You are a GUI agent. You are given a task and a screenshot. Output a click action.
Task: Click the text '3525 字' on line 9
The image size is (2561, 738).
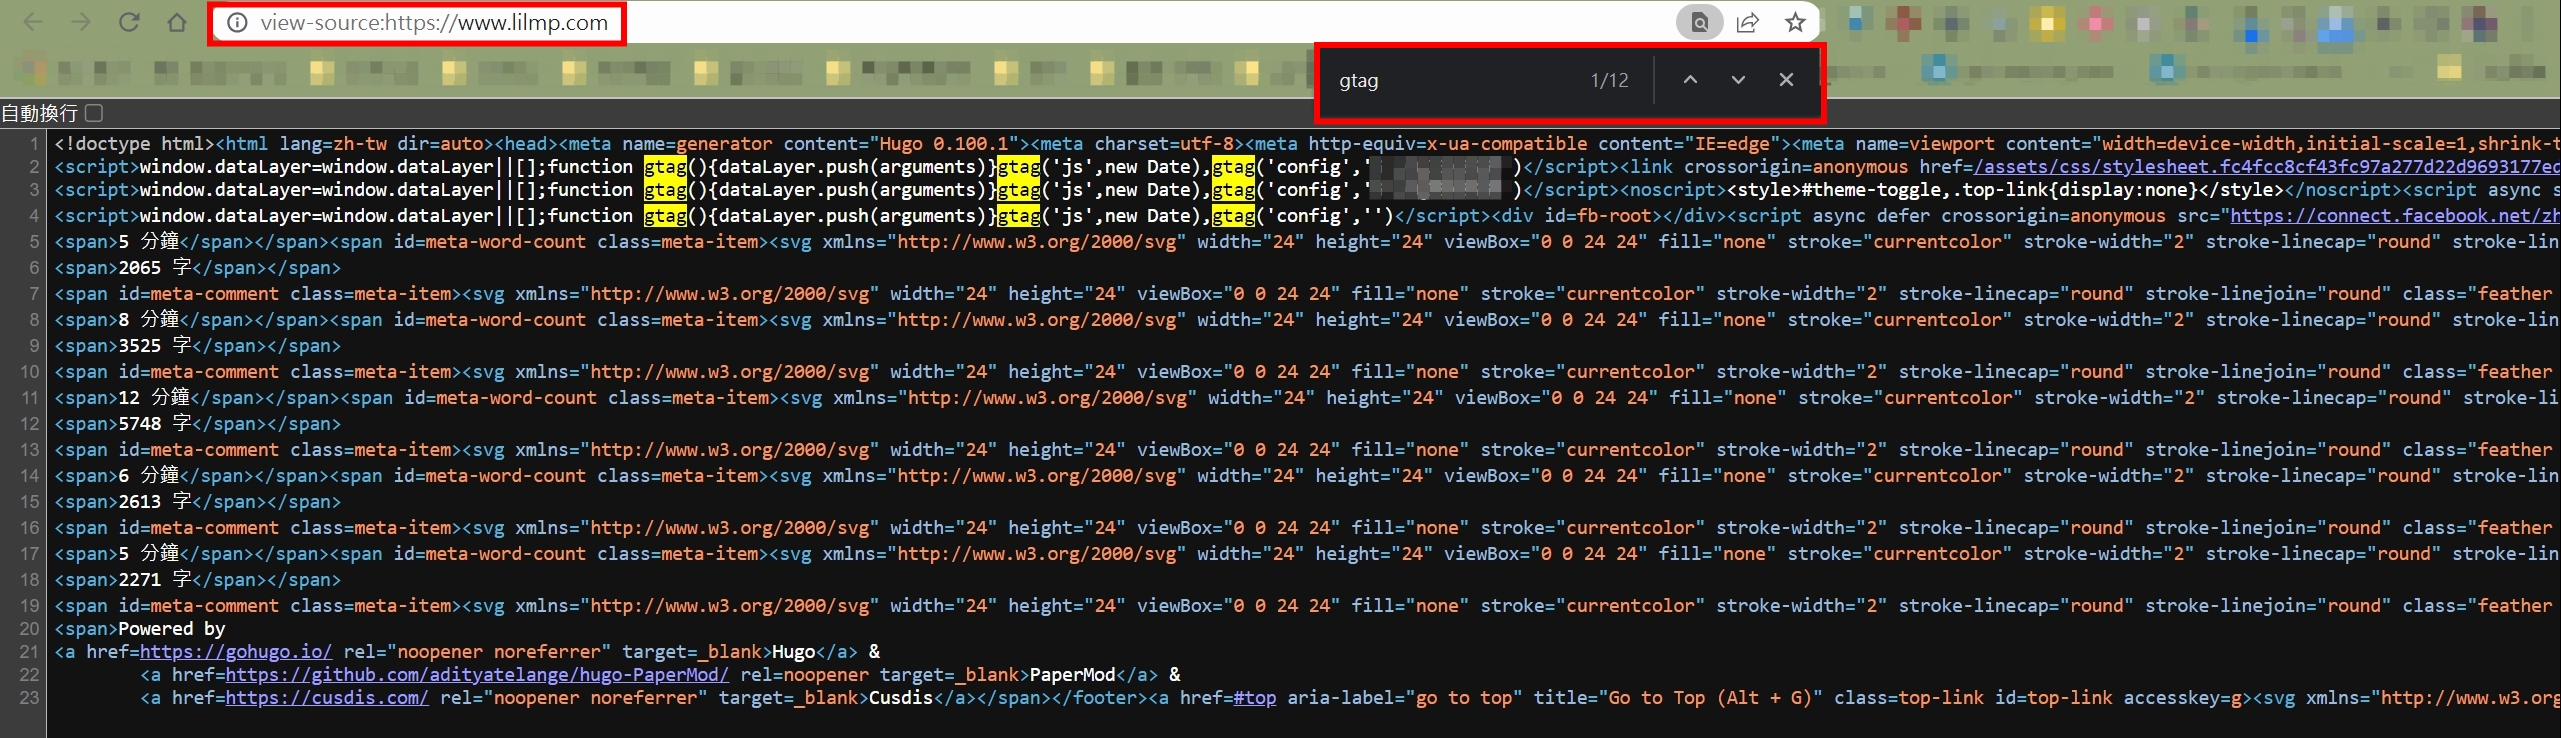tap(155, 346)
